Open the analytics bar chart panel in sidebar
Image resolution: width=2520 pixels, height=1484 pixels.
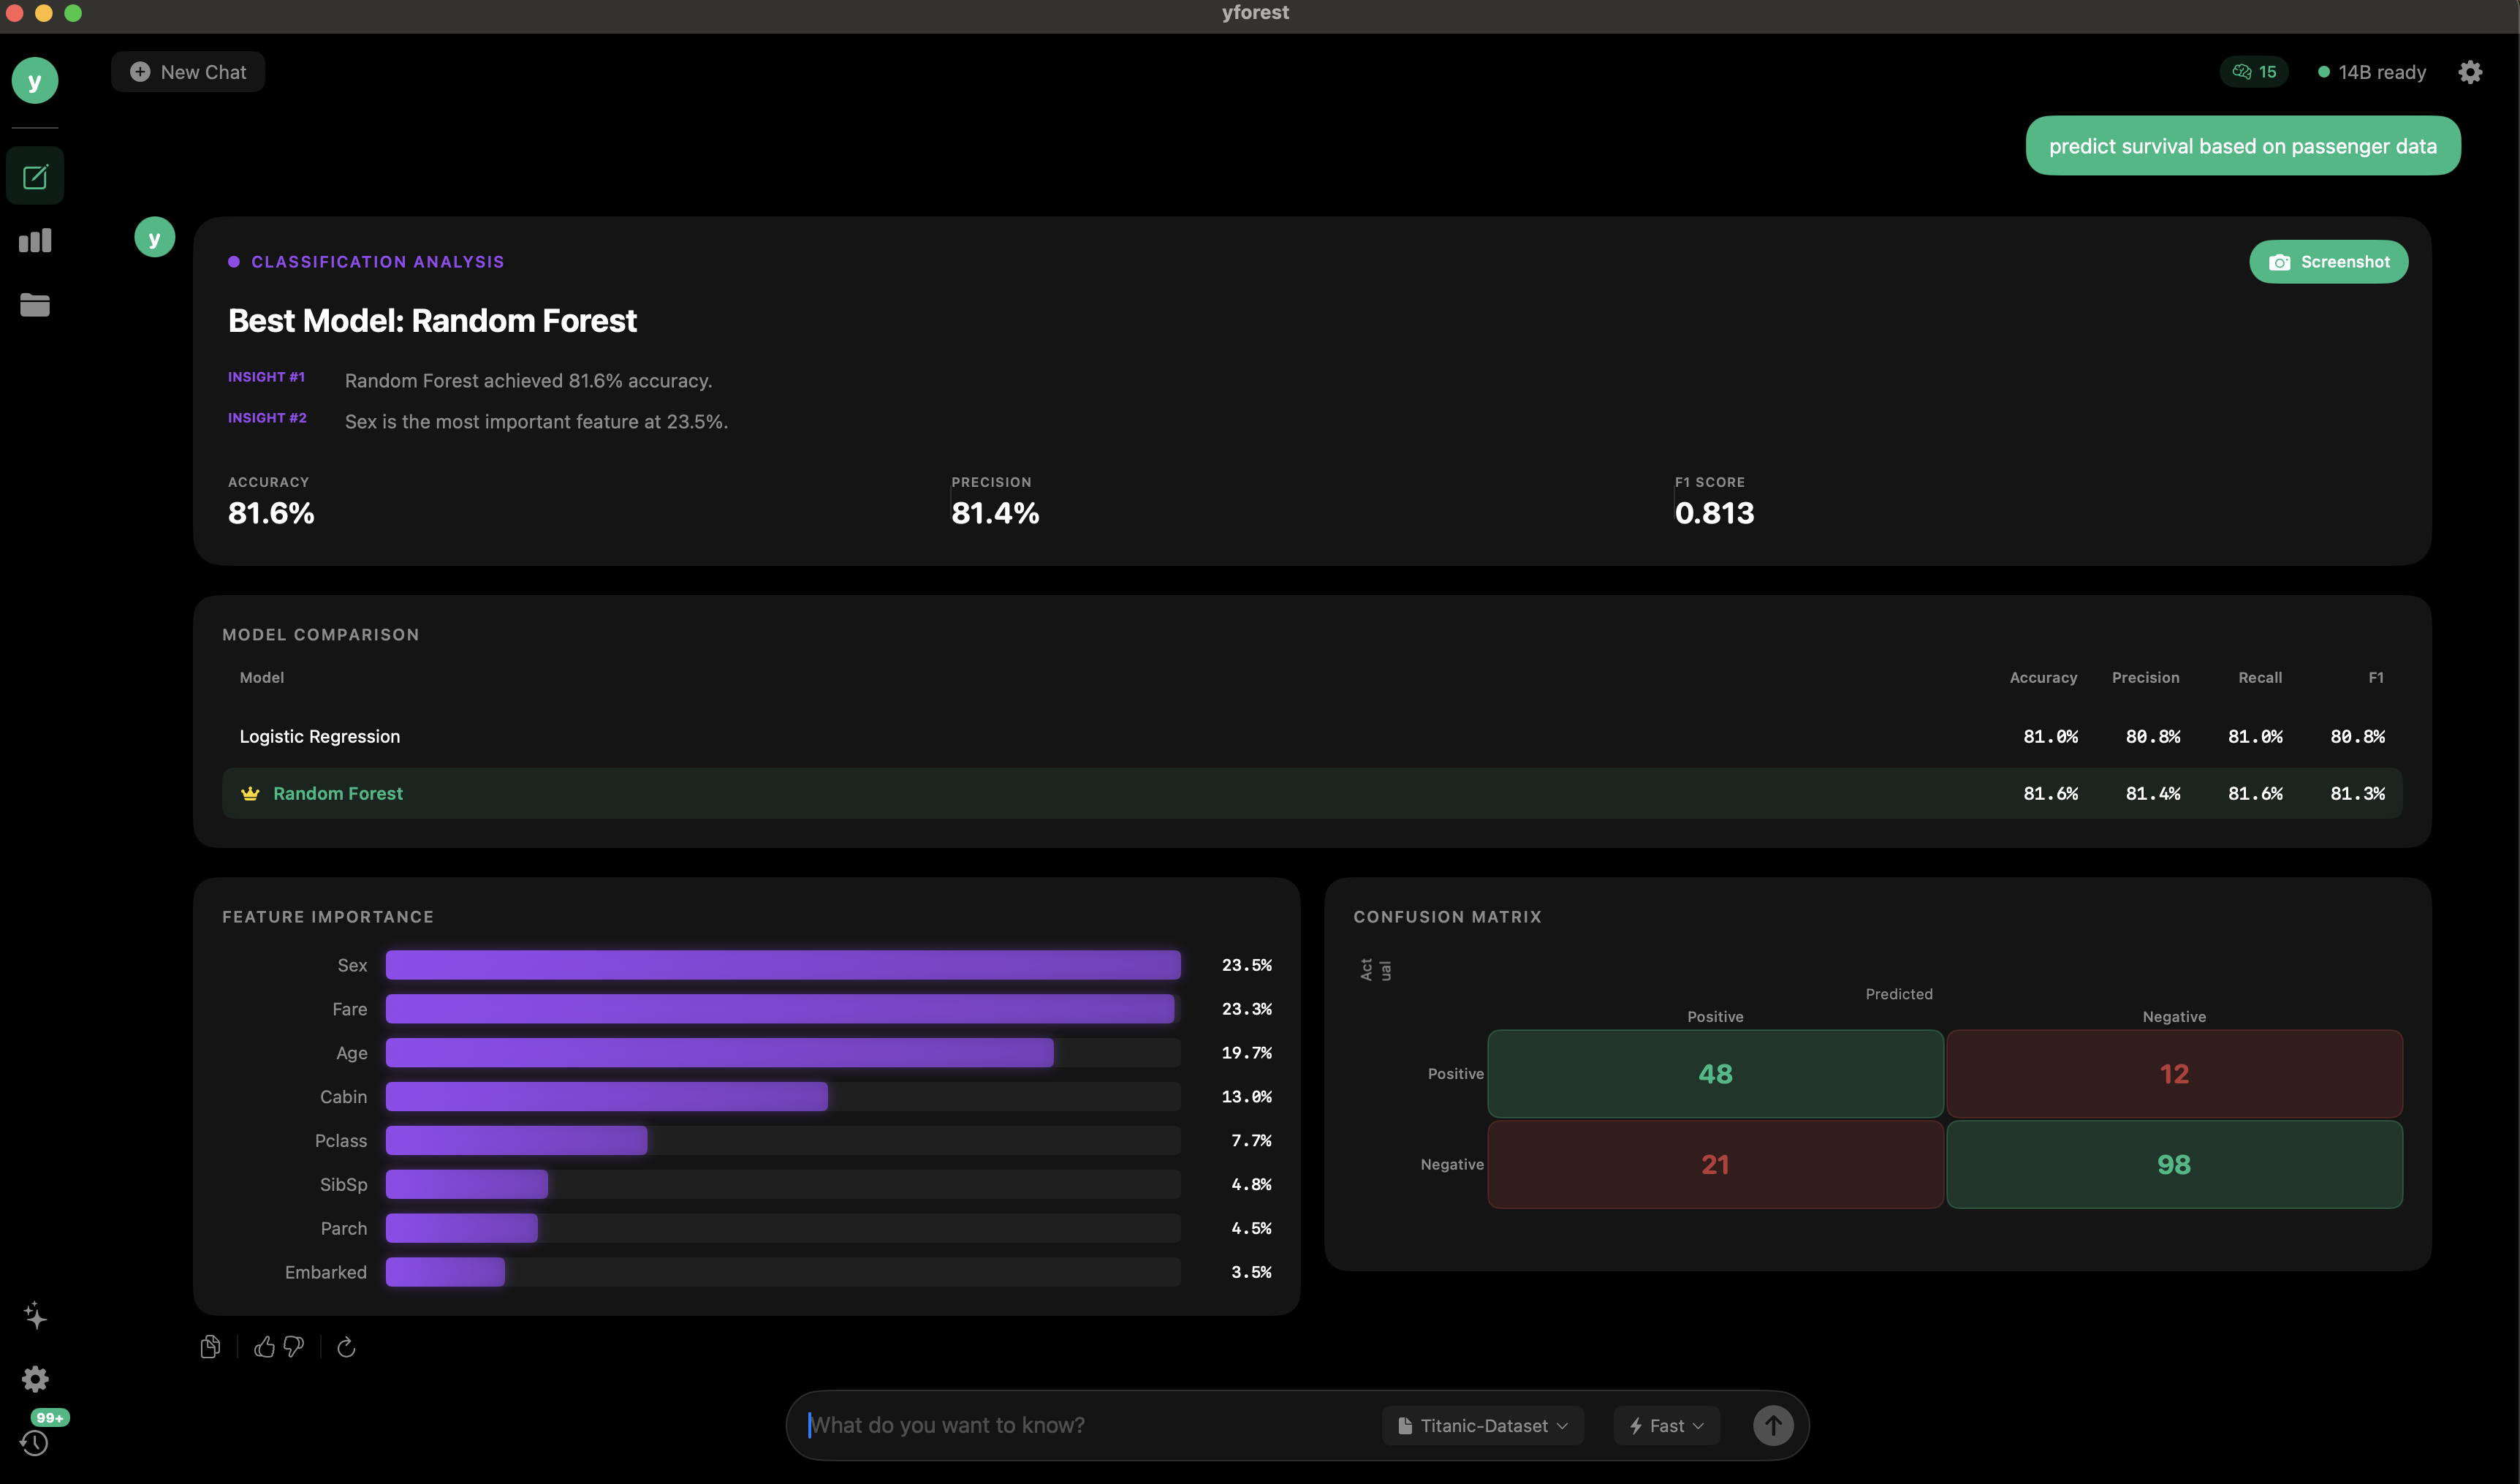click(x=35, y=240)
